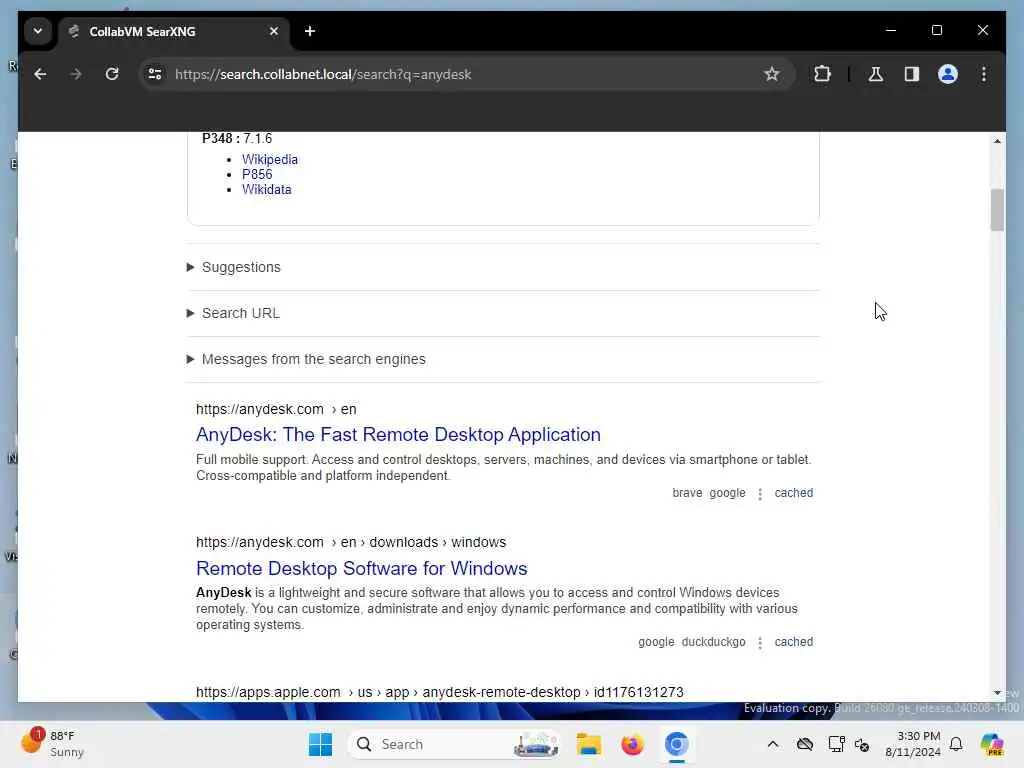Open the Extensions puzzle icon
The height and width of the screenshot is (768, 1024).
tap(822, 74)
